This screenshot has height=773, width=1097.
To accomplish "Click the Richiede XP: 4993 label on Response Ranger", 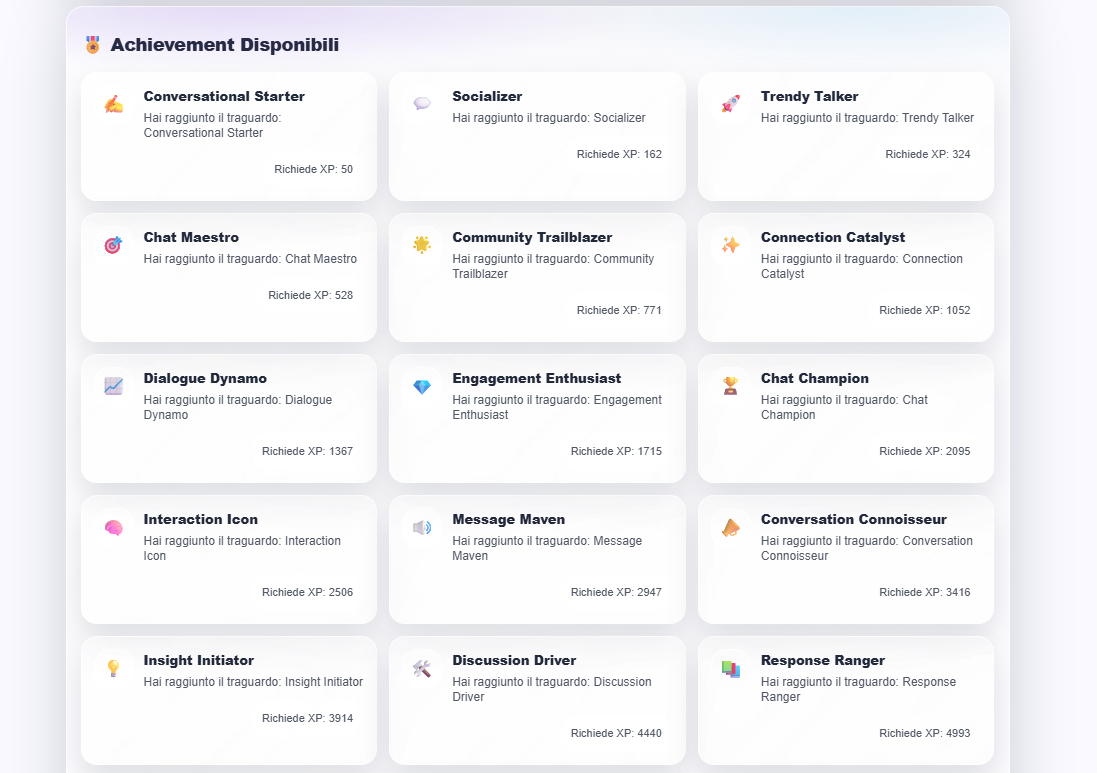I will [925, 733].
